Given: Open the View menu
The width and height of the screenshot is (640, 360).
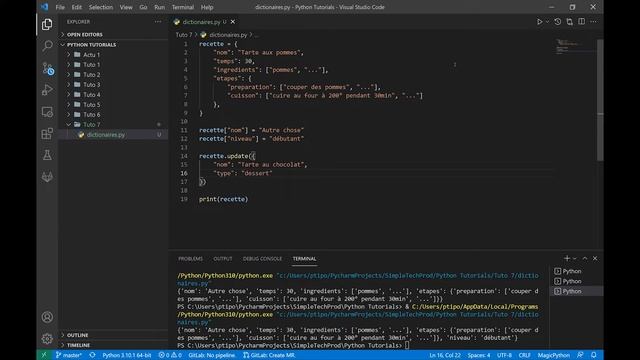Looking at the screenshot, I should 126,7.
